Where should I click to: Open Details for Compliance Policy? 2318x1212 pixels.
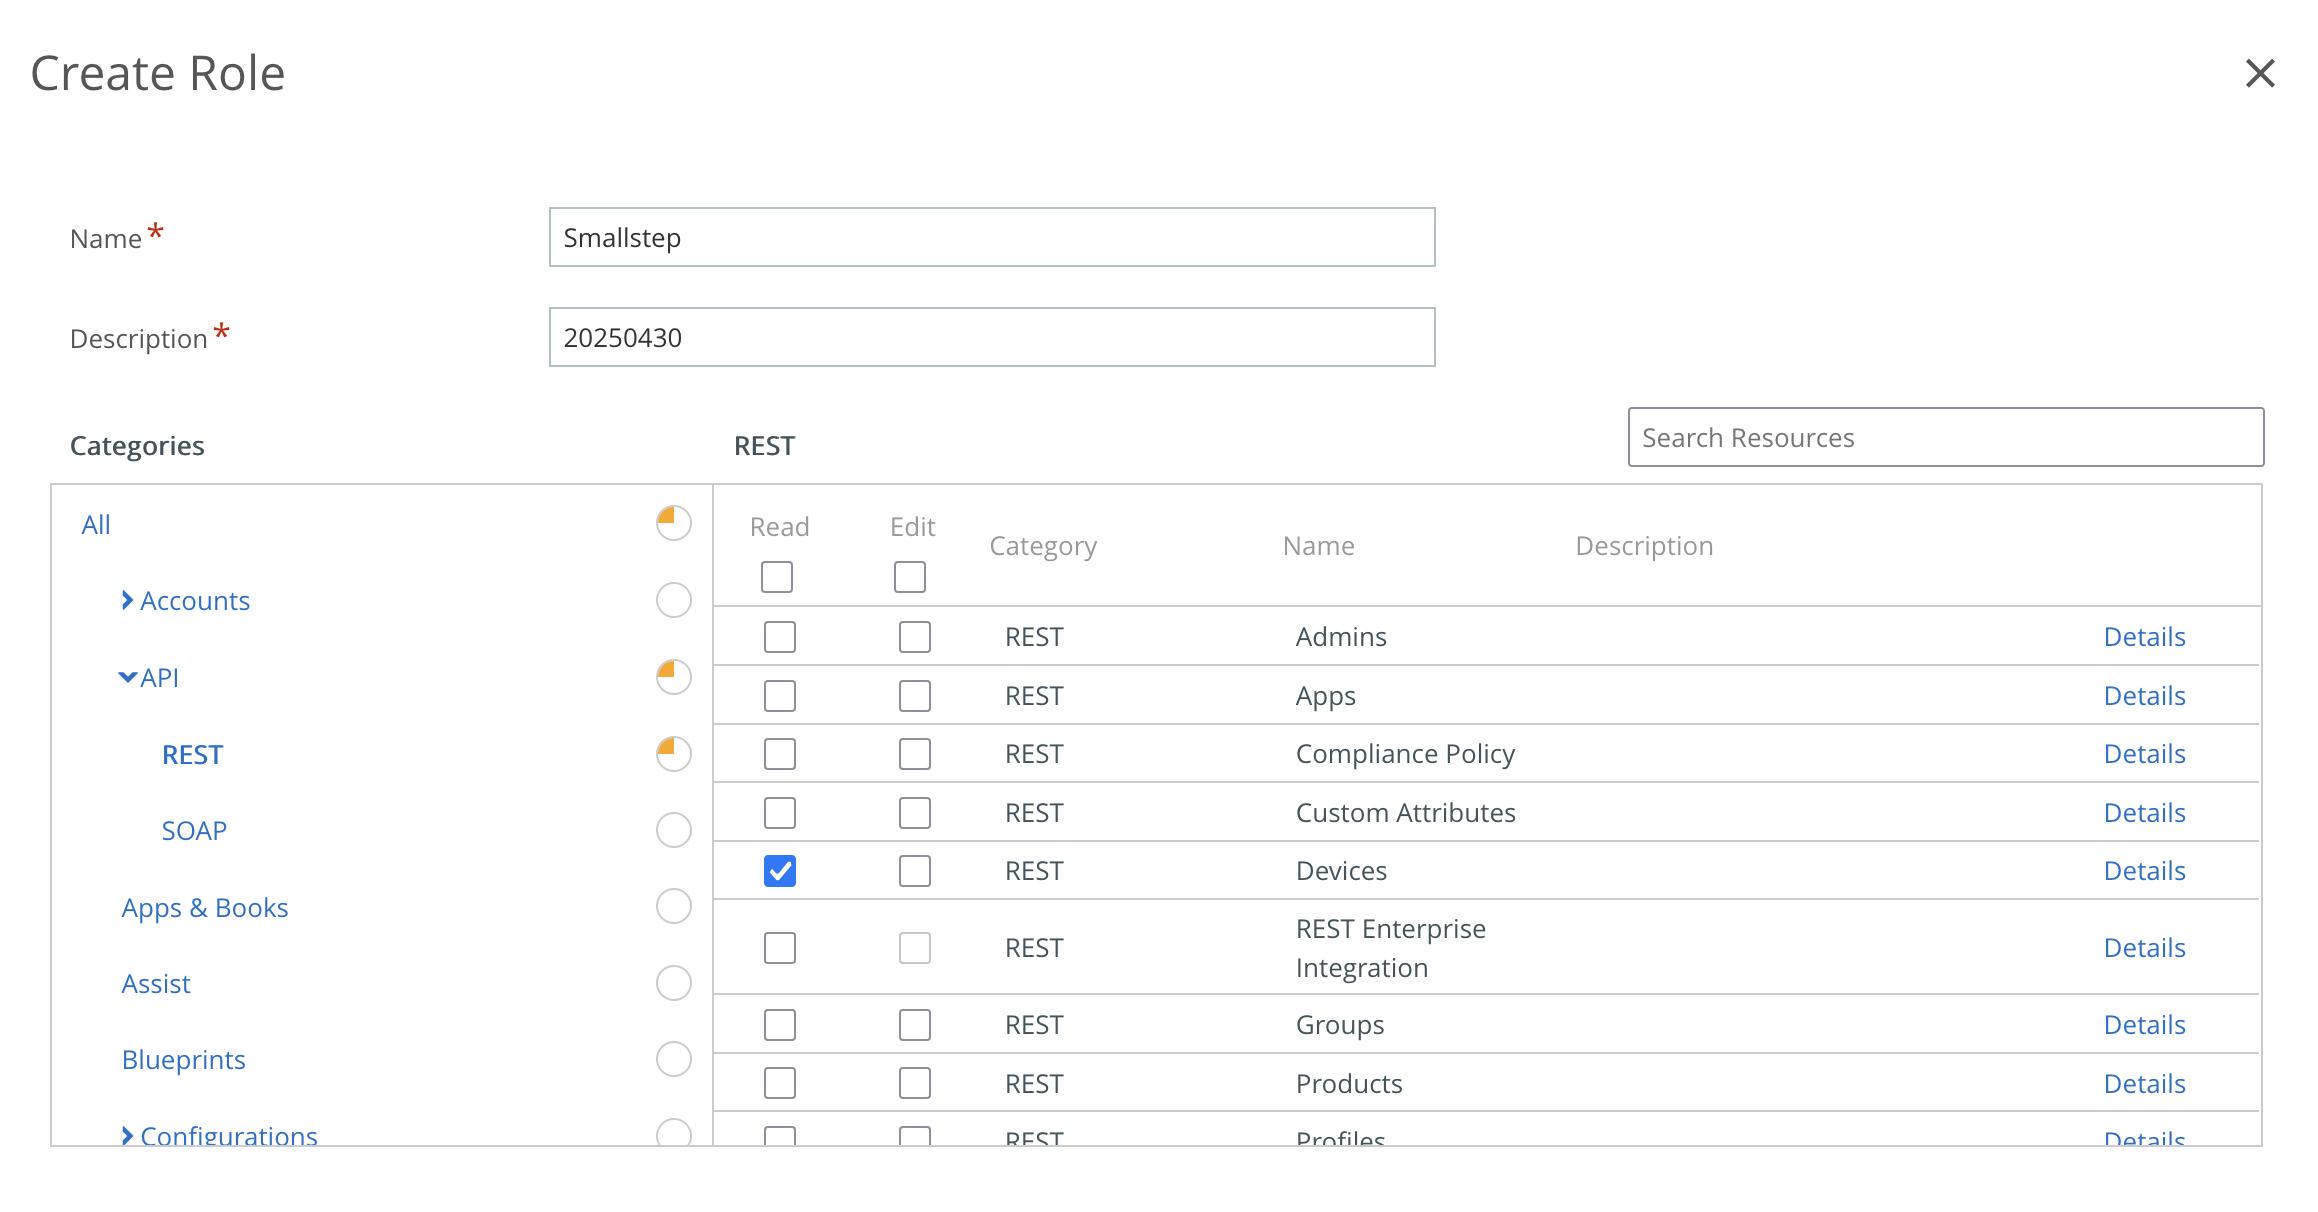click(x=2144, y=753)
